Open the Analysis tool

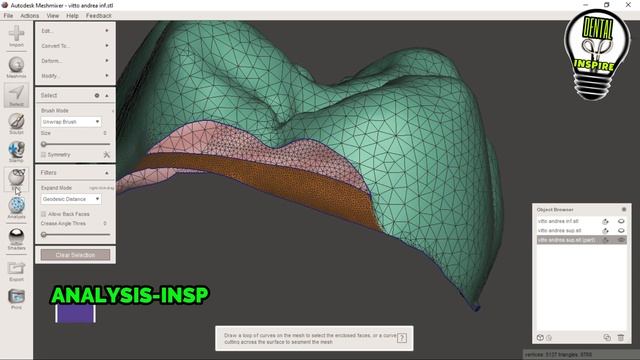click(x=16, y=208)
